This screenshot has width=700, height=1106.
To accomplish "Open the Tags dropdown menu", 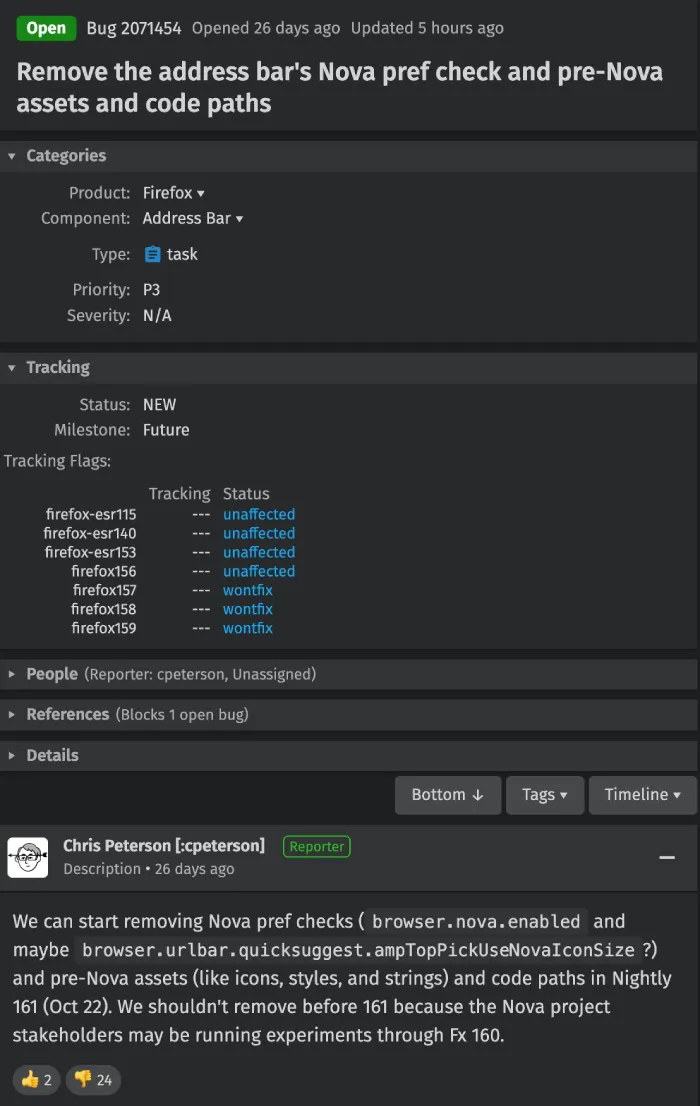I will (545, 795).
